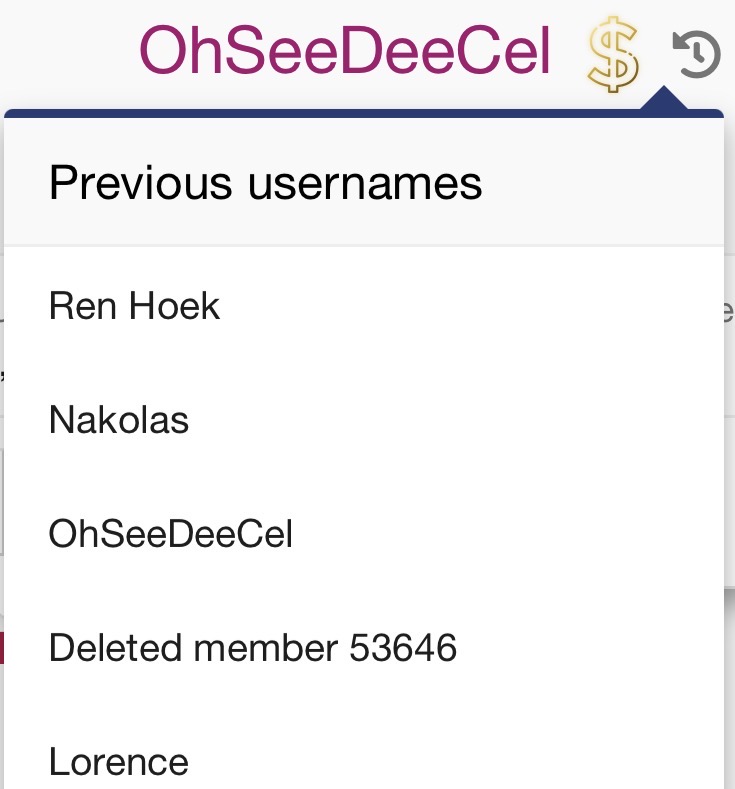Image resolution: width=735 pixels, height=789 pixels.
Task: Click the word member in fourth entry
Action: coord(266,648)
